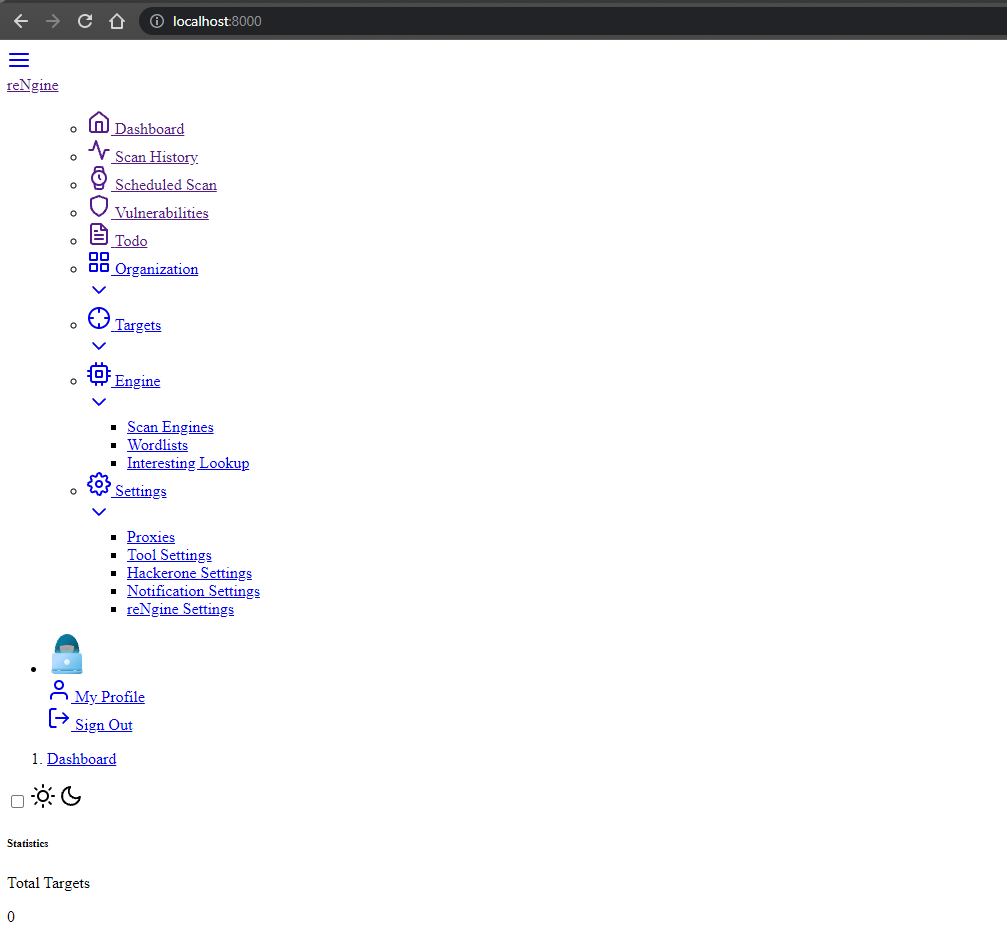1007x950 pixels.
Task: Click the browser home icon
Action: coord(117,21)
